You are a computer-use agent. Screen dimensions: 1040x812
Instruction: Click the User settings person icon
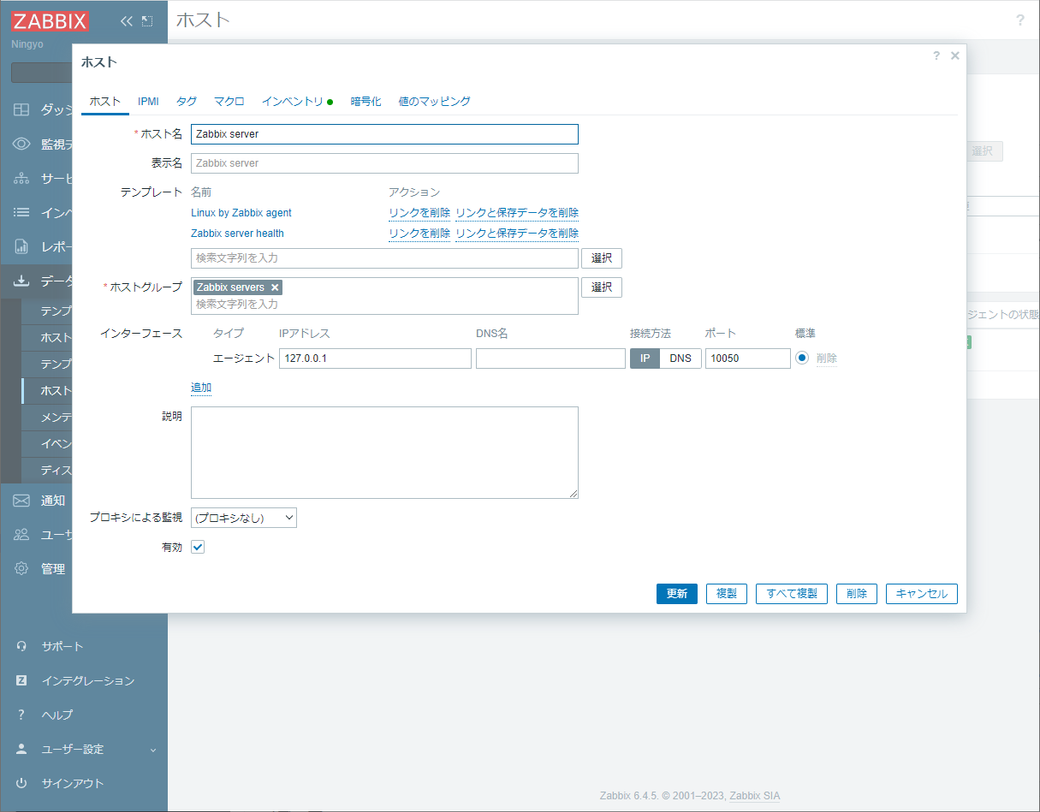(x=21, y=749)
